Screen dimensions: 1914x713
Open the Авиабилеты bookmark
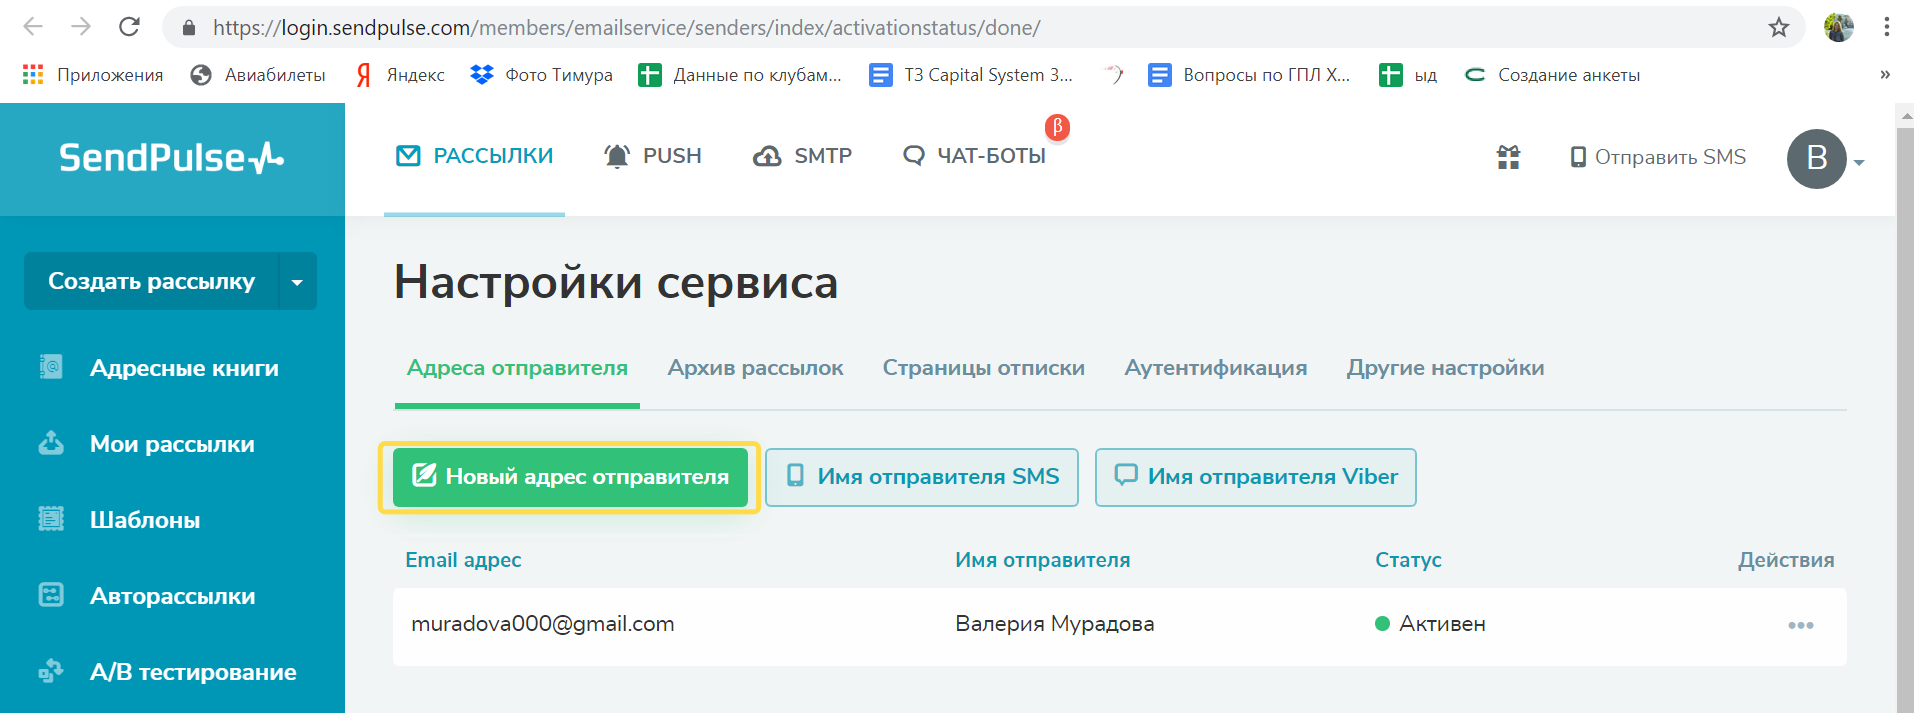[258, 75]
